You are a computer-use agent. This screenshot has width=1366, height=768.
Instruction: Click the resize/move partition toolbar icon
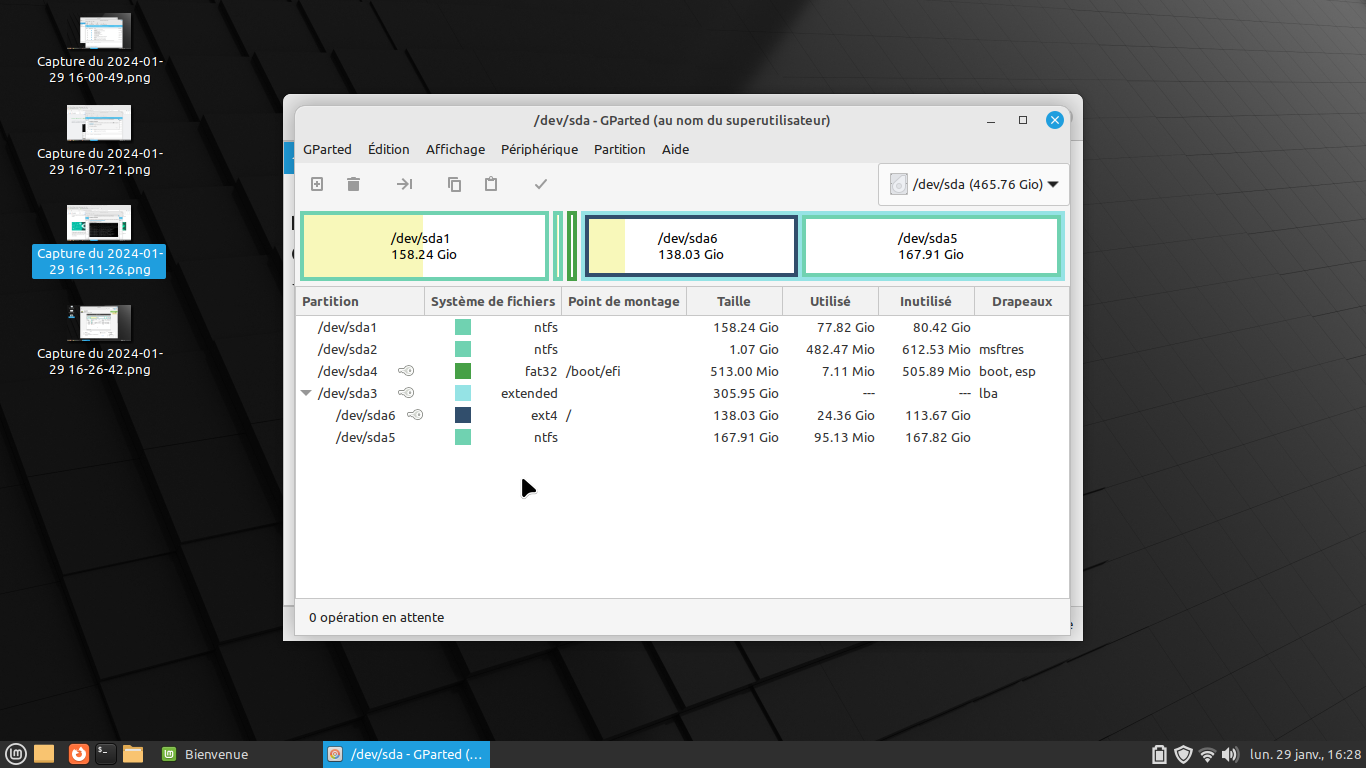pyautogui.click(x=404, y=184)
